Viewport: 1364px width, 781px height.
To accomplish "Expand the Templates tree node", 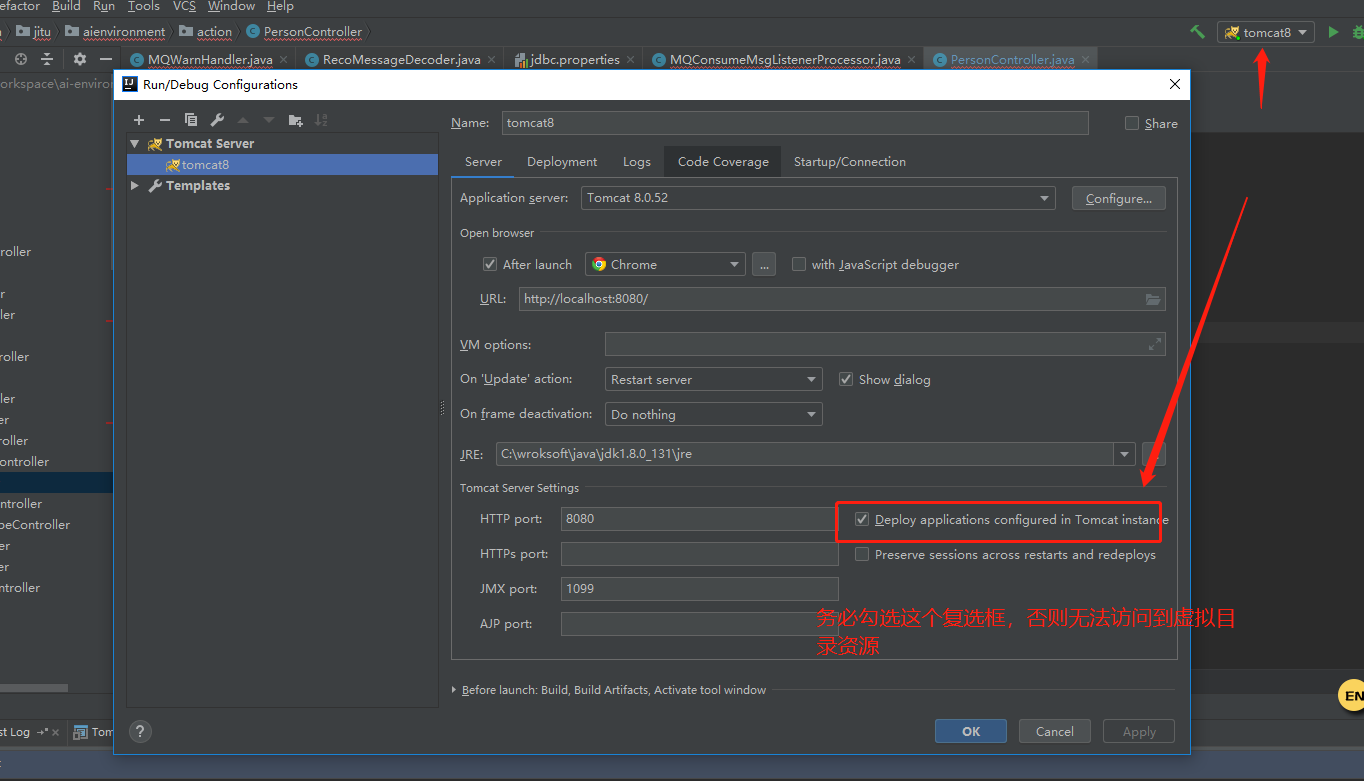I will [x=134, y=186].
